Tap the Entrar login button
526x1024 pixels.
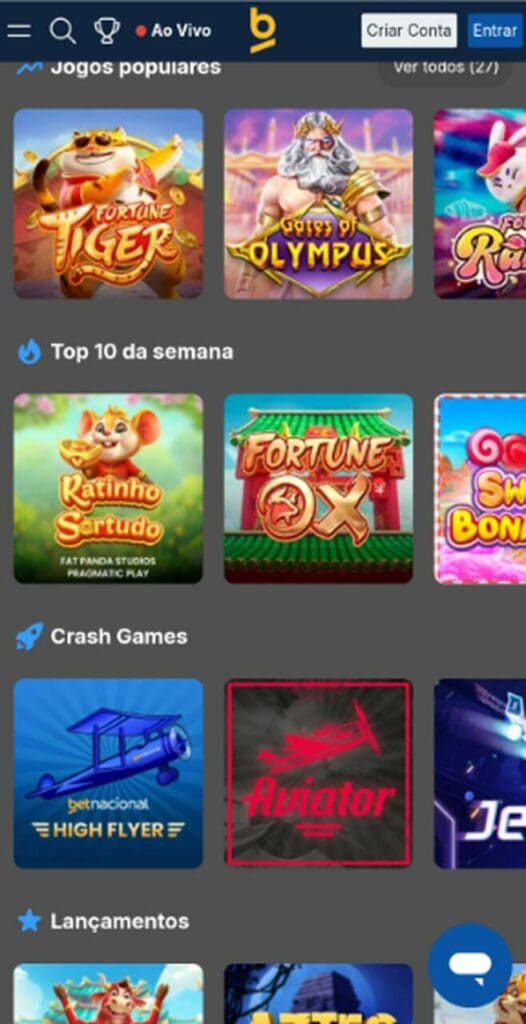(x=495, y=31)
